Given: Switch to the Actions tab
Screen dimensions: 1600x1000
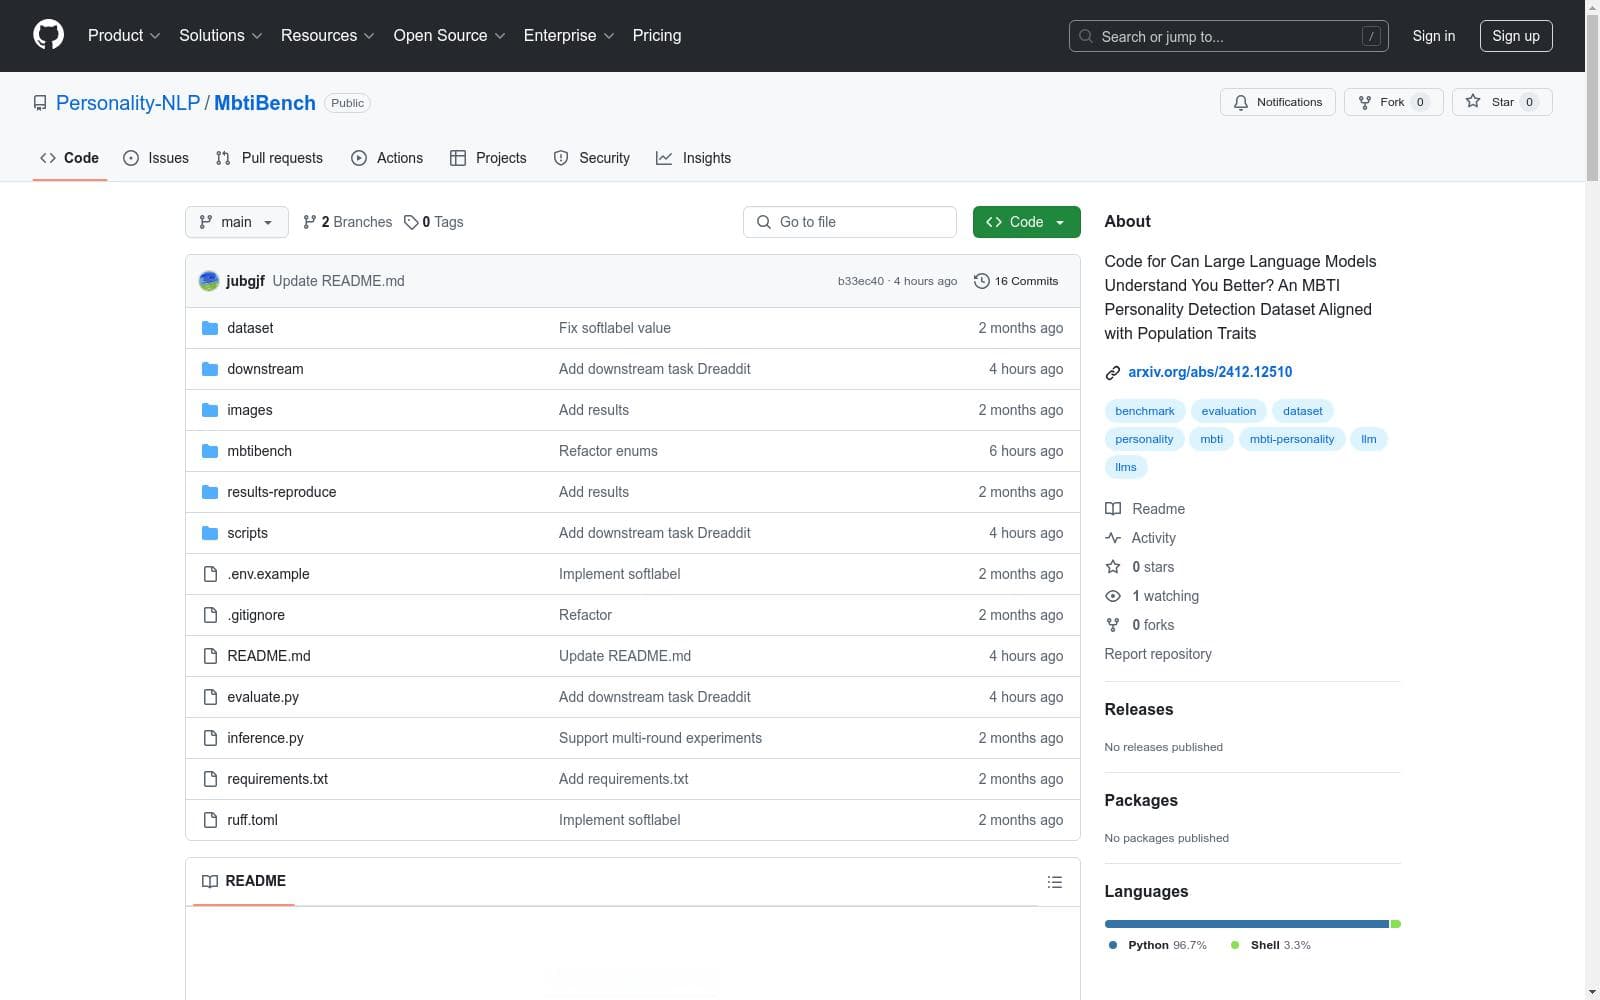Looking at the screenshot, I should pos(387,158).
